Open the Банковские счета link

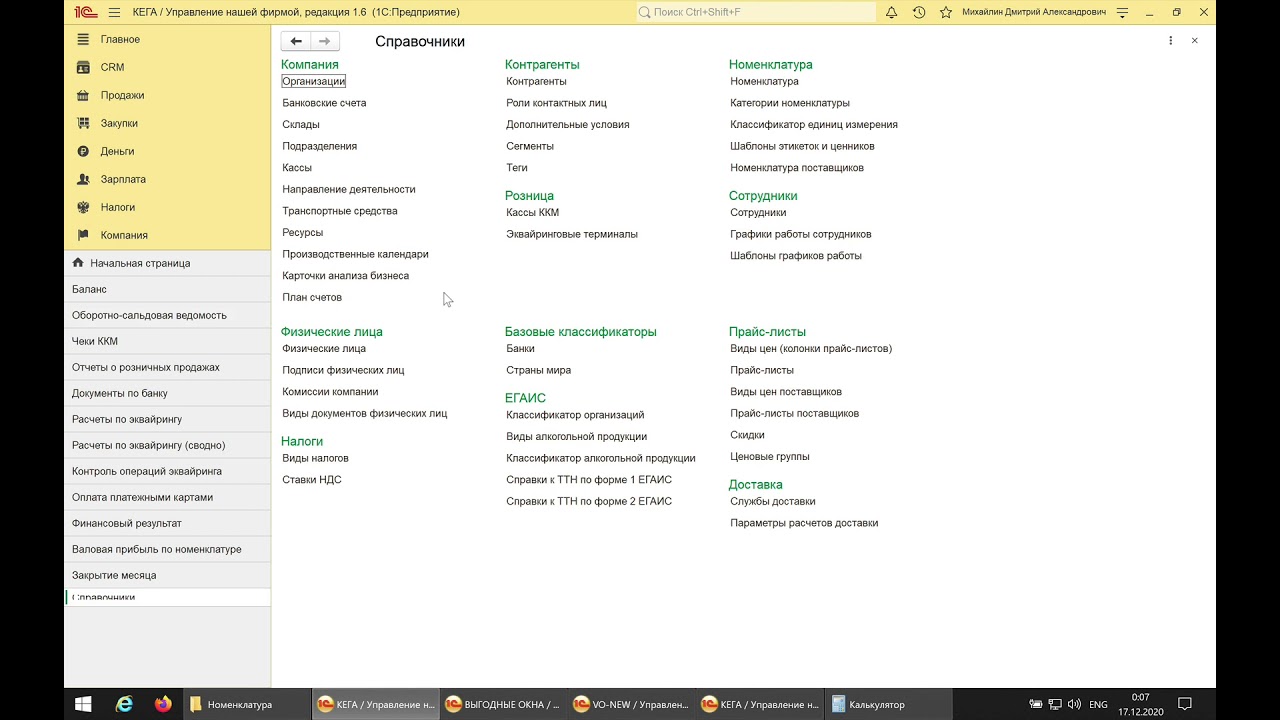coord(324,103)
